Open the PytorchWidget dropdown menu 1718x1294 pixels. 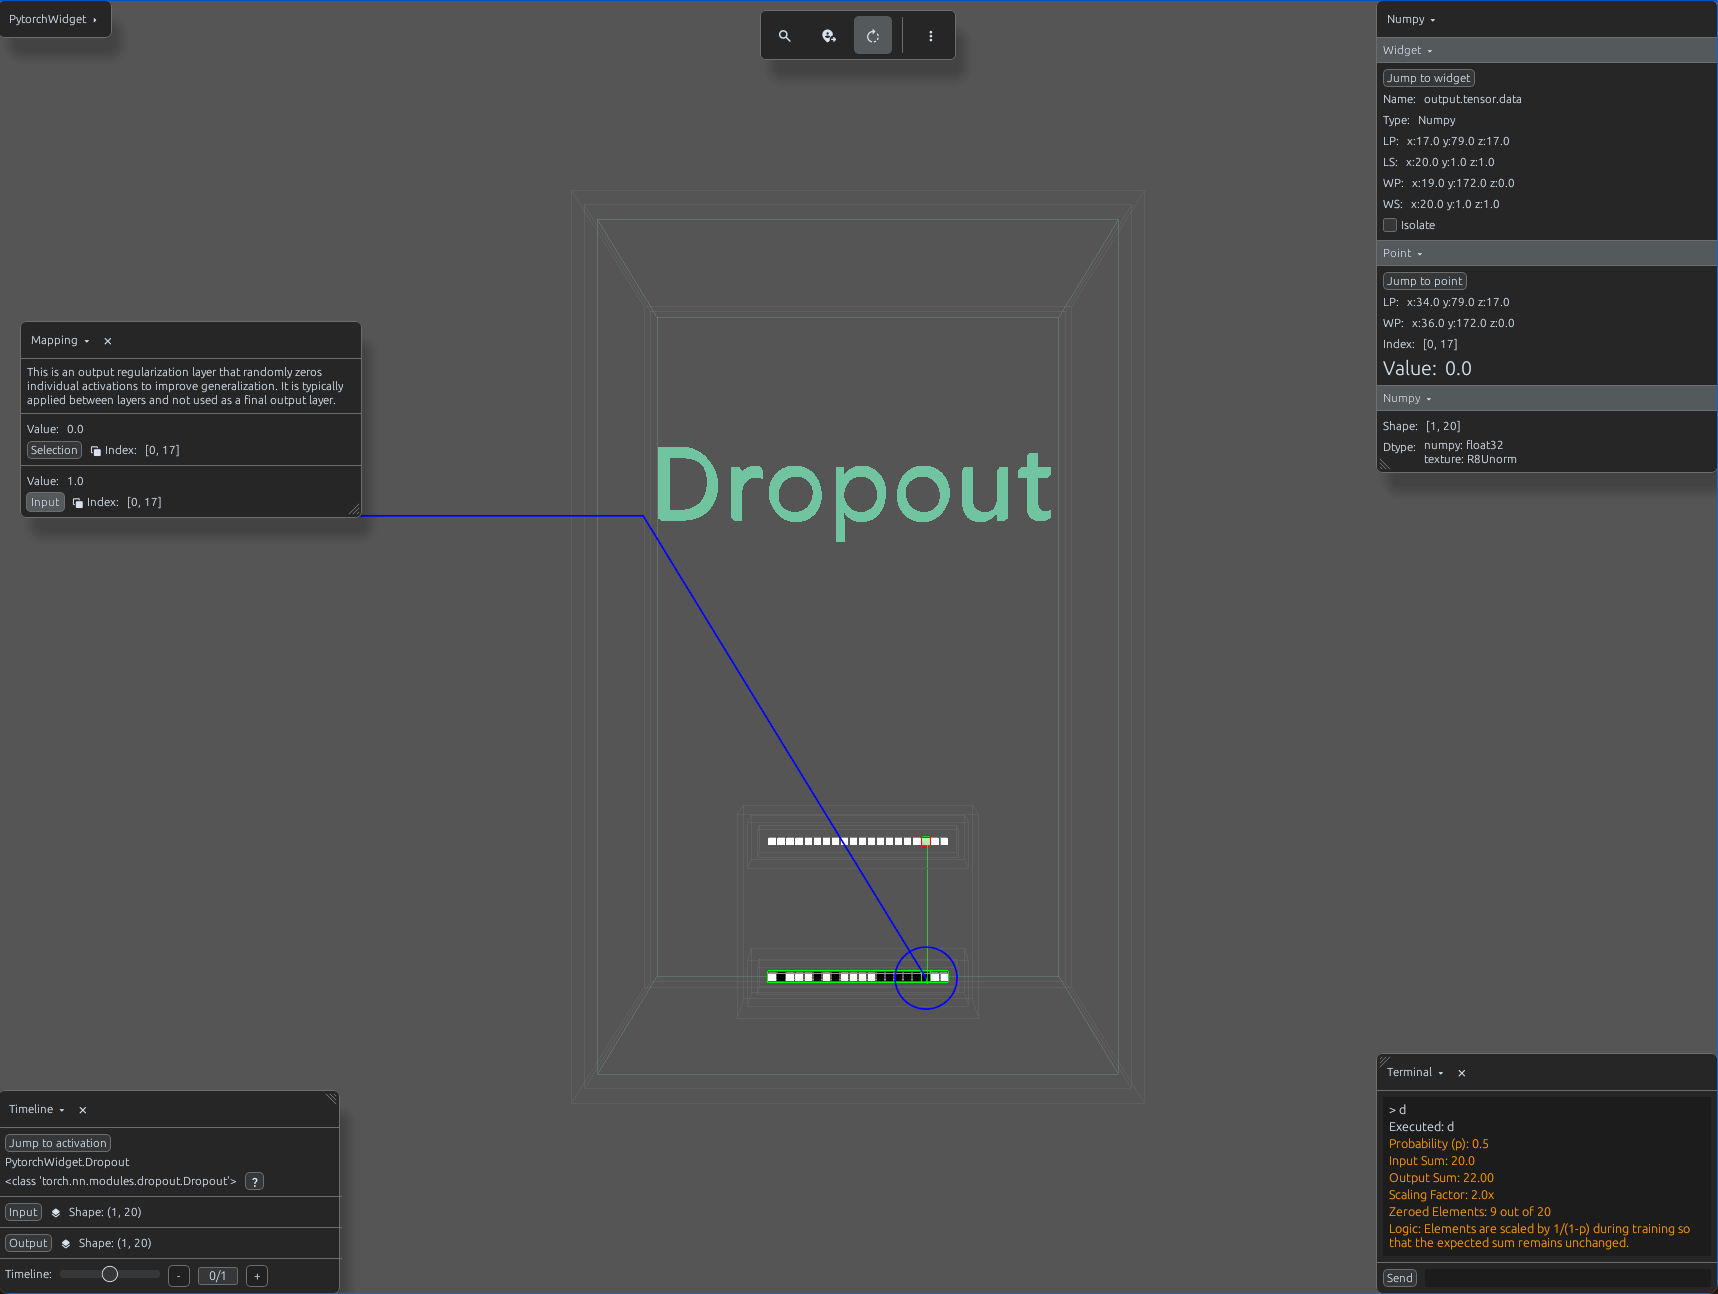tap(54, 19)
